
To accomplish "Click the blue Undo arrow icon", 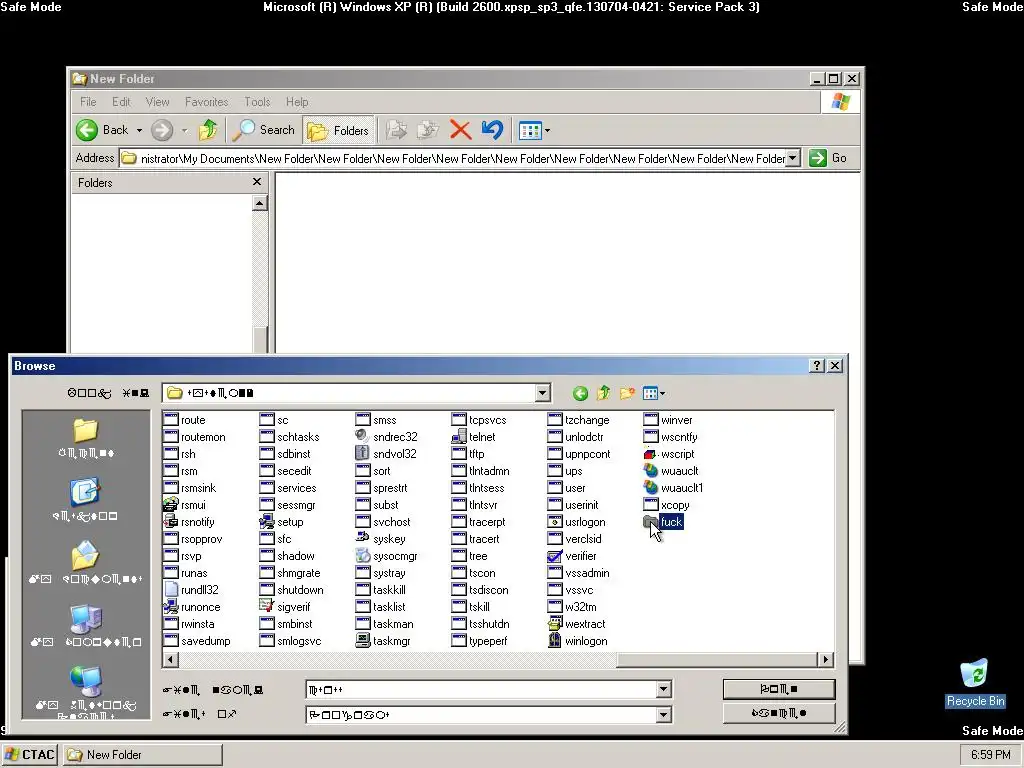I will coord(492,130).
